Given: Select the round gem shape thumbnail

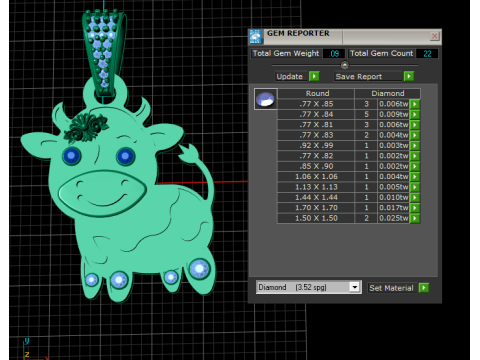Looking at the screenshot, I should 265,99.
